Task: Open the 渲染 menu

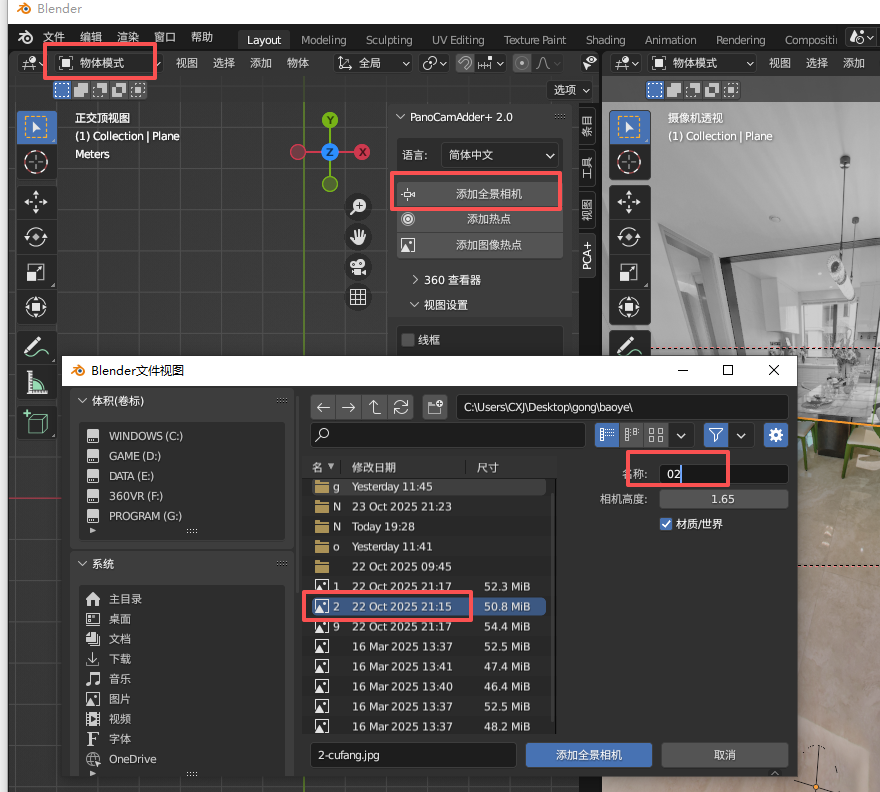Action: (127, 36)
